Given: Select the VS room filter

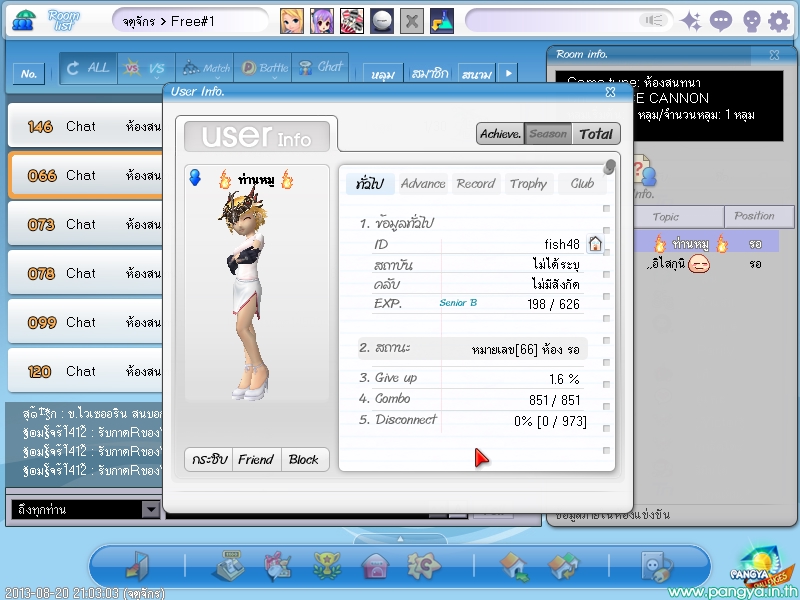Looking at the screenshot, I should click(x=146, y=68).
